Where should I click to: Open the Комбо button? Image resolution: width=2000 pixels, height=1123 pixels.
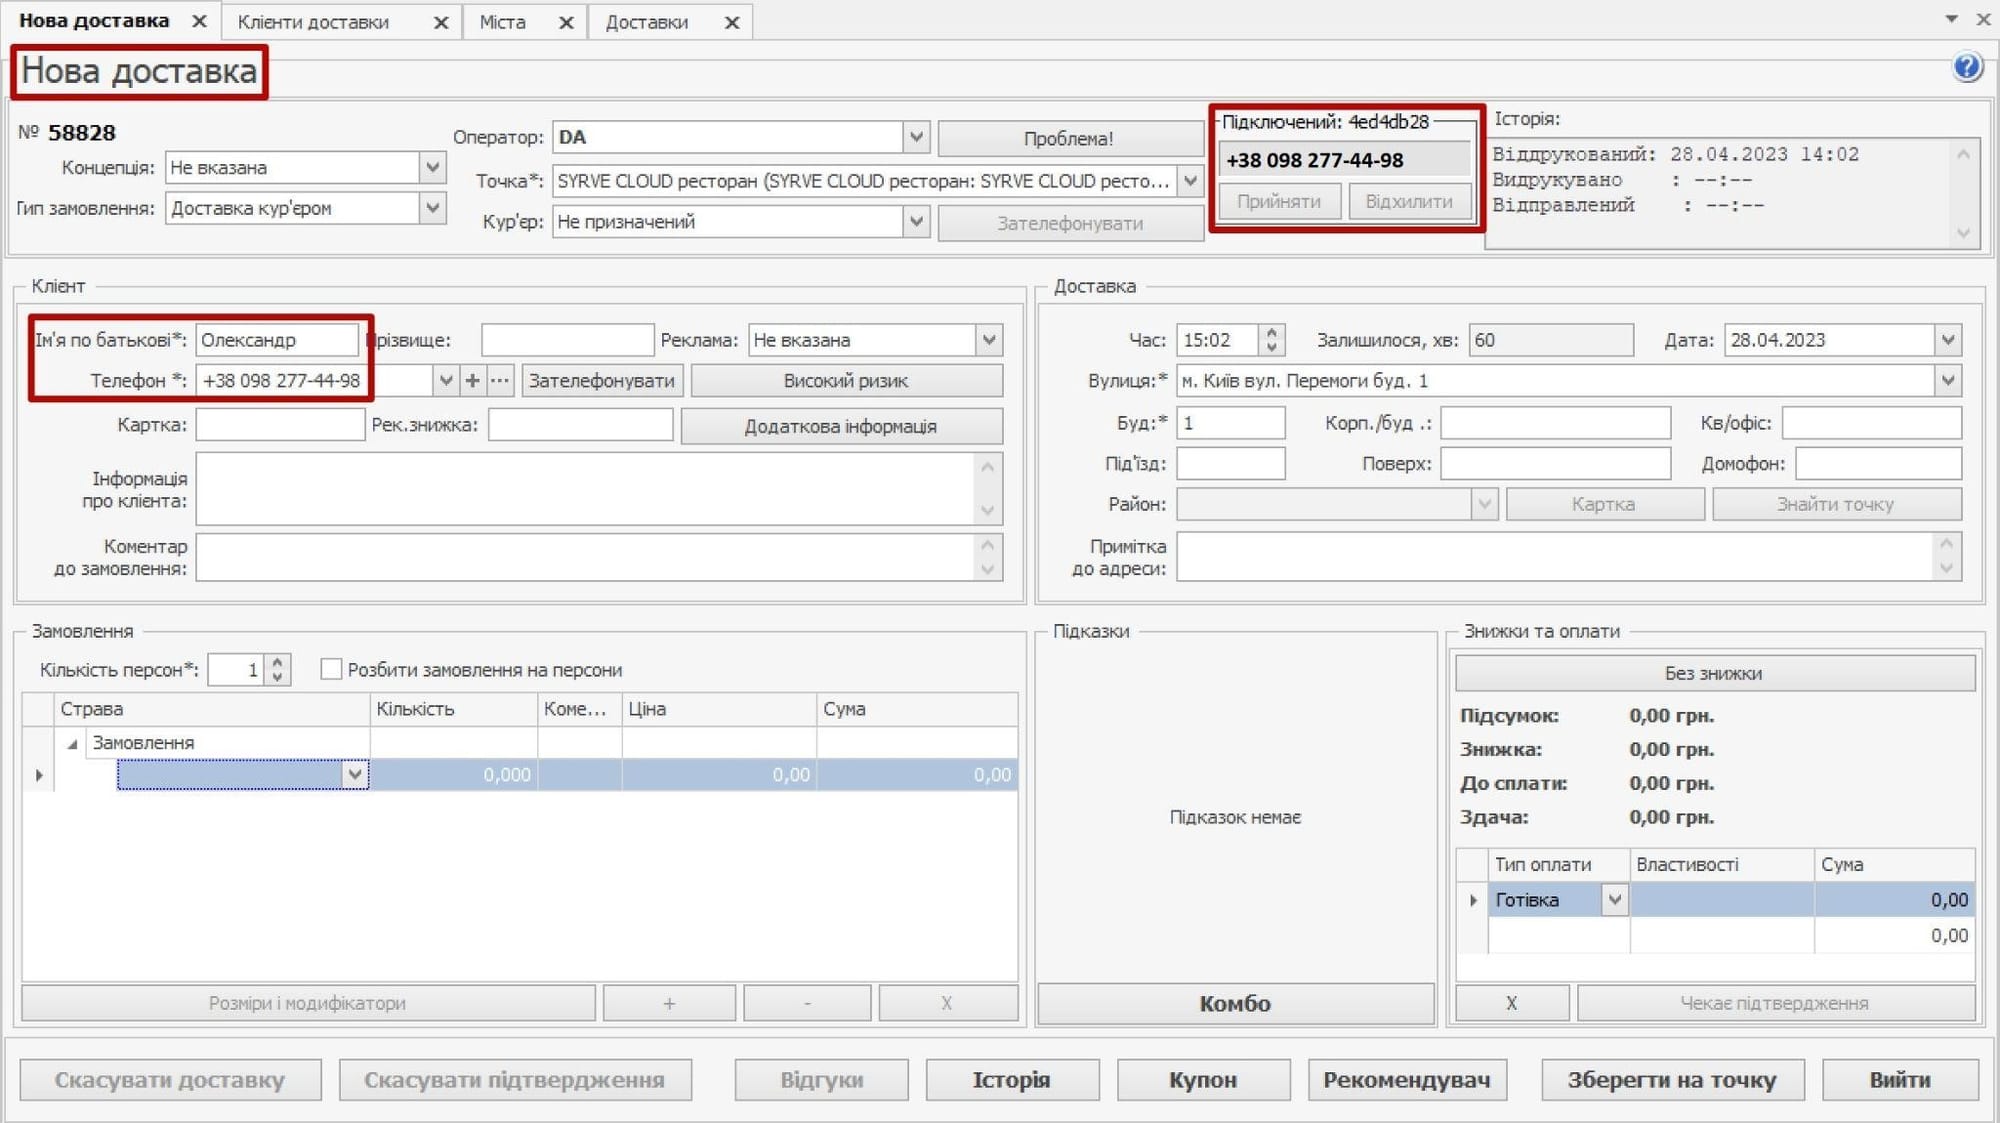click(1235, 1003)
